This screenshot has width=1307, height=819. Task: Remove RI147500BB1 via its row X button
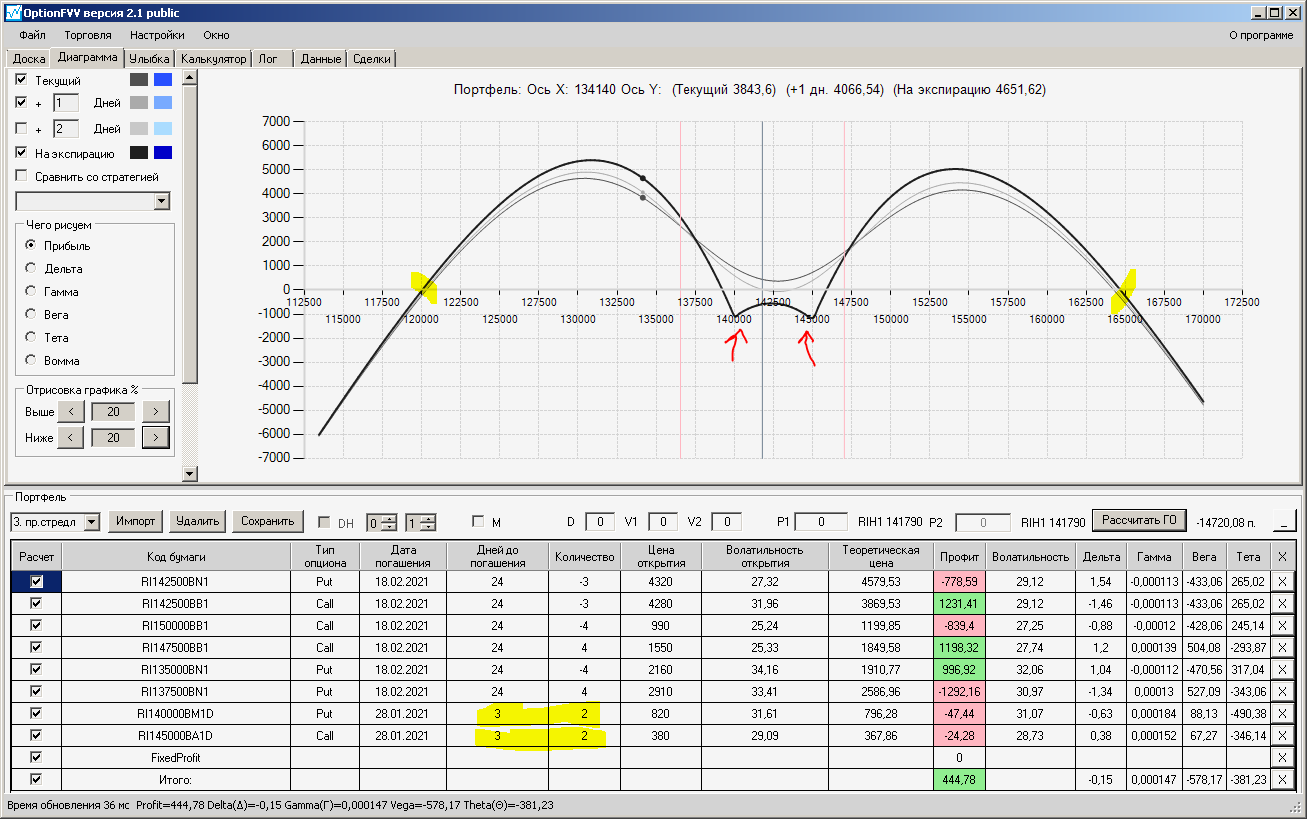[x=1283, y=647]
